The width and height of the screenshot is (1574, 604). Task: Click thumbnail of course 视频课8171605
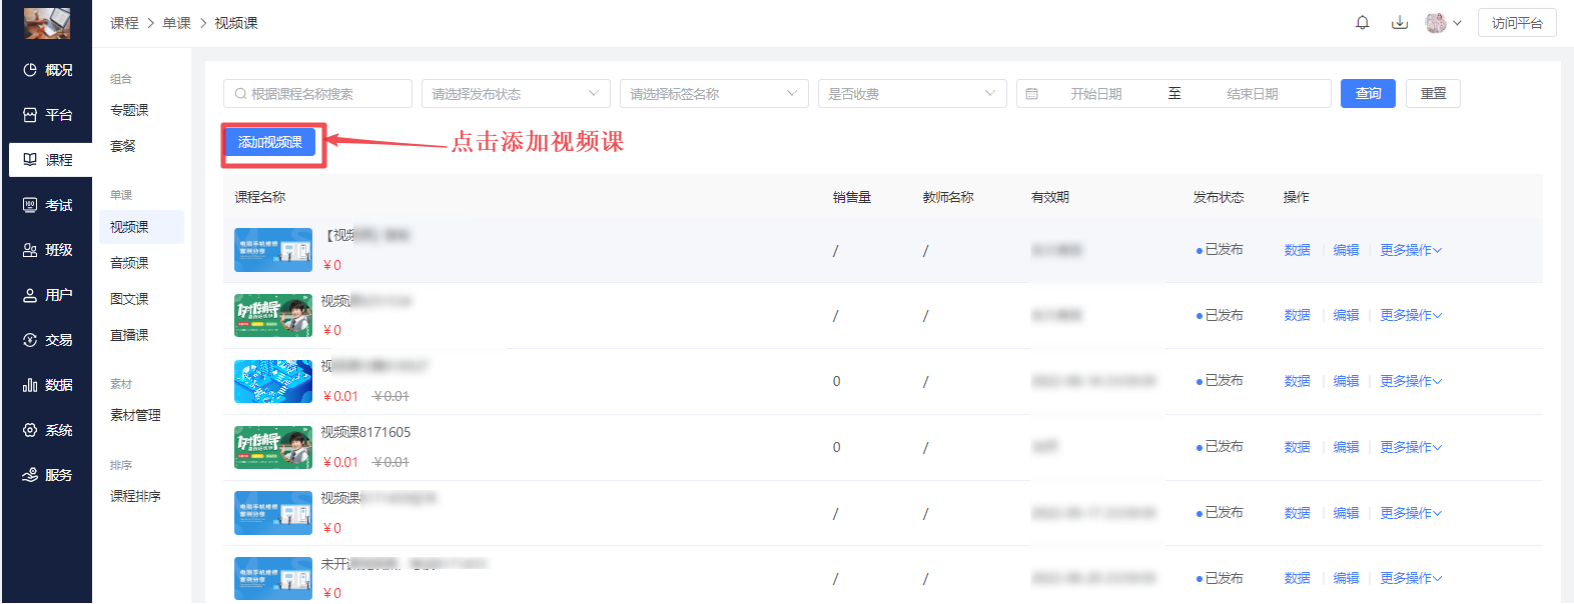tap(273, 447)
